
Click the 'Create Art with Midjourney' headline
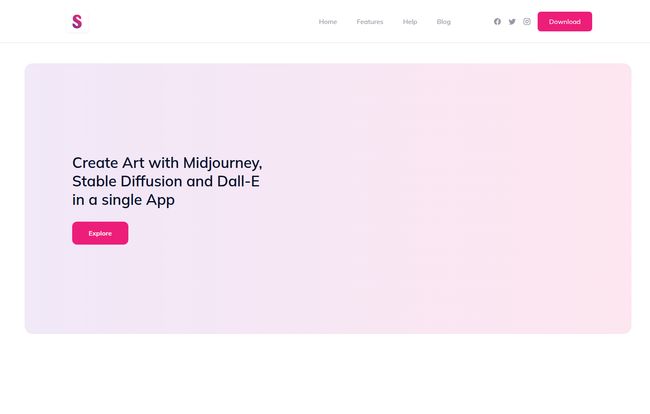167,181
